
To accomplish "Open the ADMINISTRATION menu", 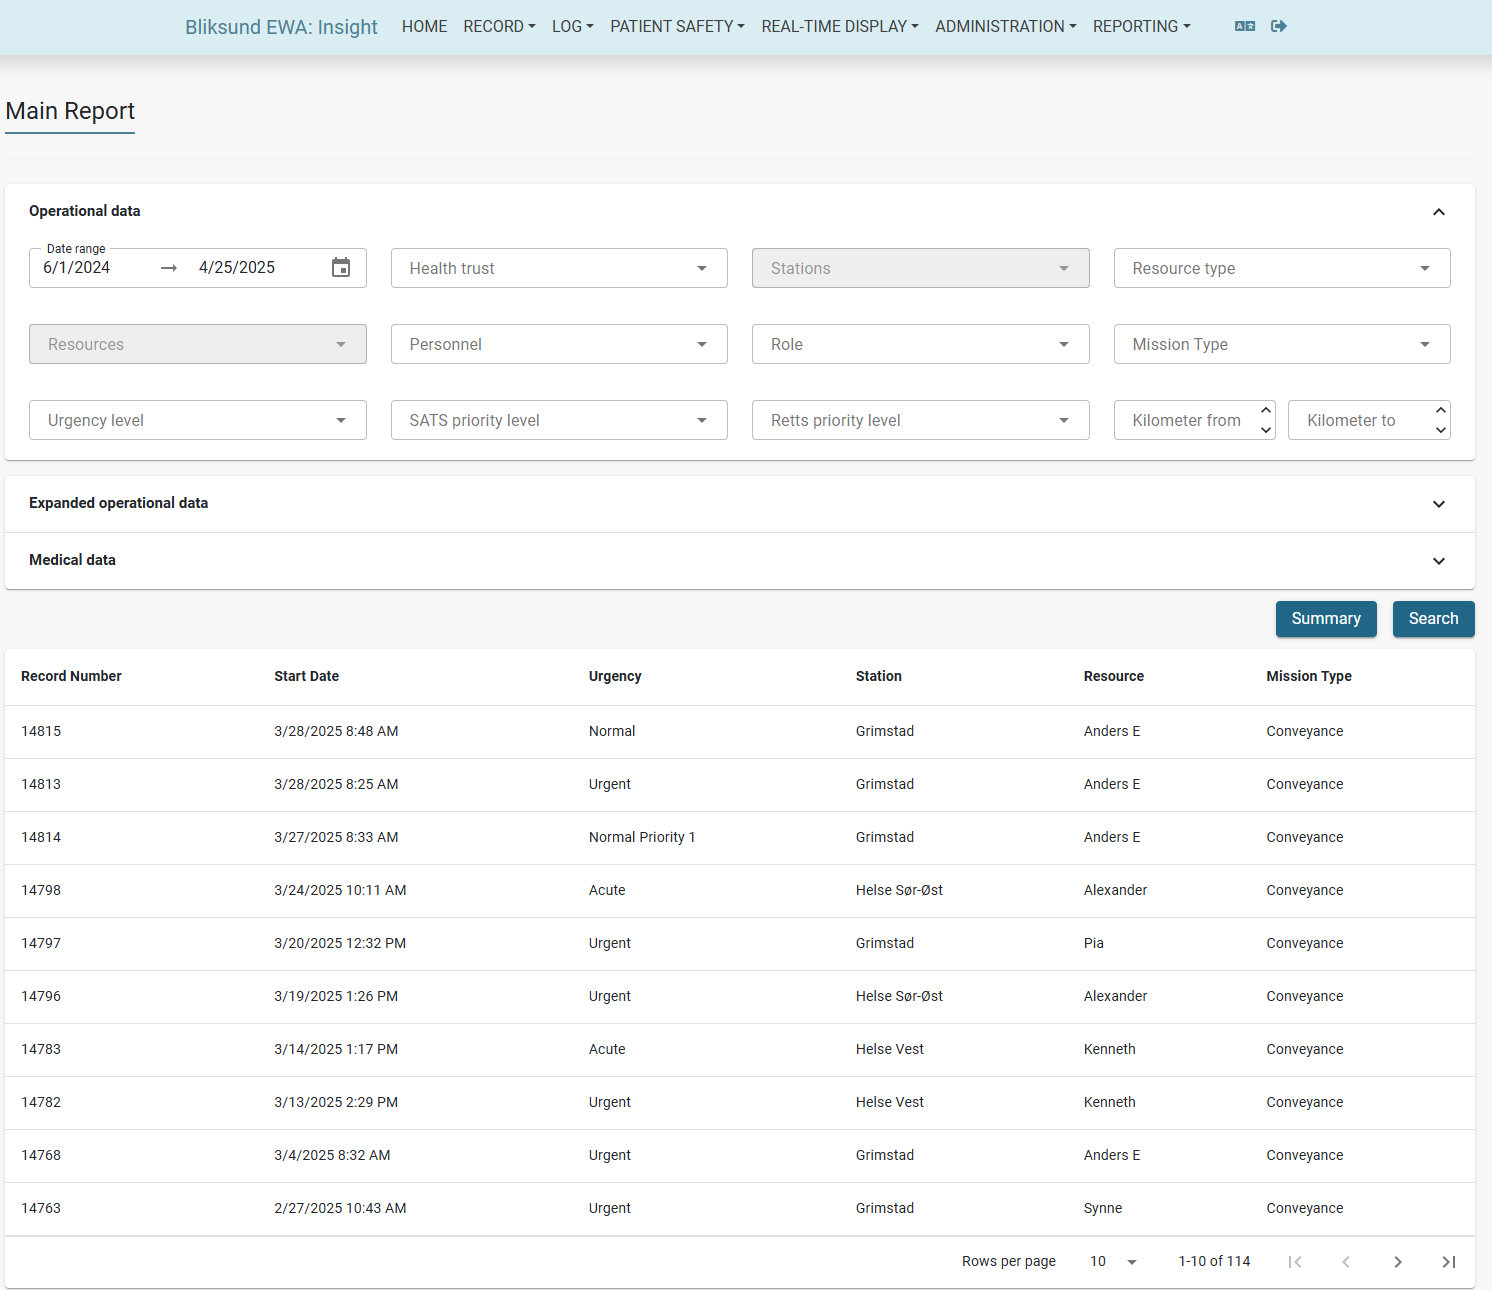I will [1006, 26].
